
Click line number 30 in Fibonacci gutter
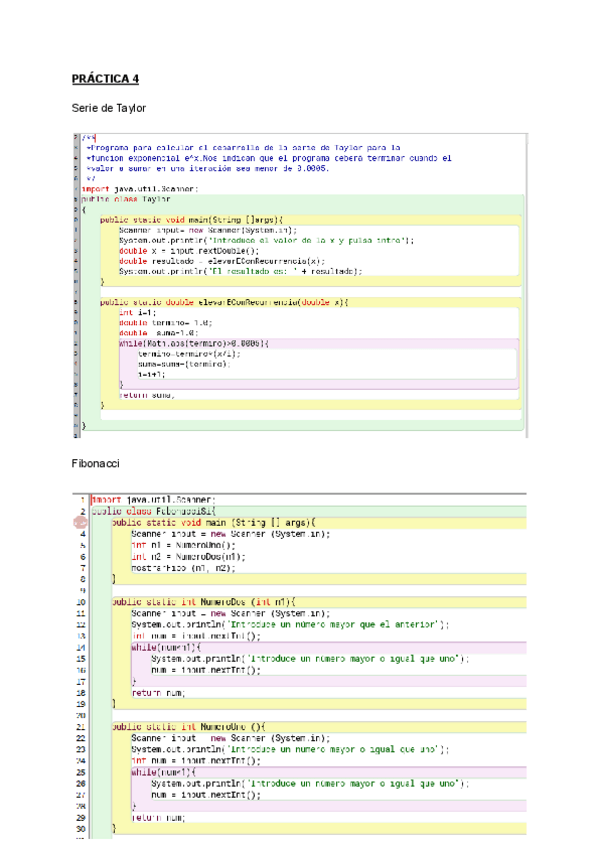82,829
